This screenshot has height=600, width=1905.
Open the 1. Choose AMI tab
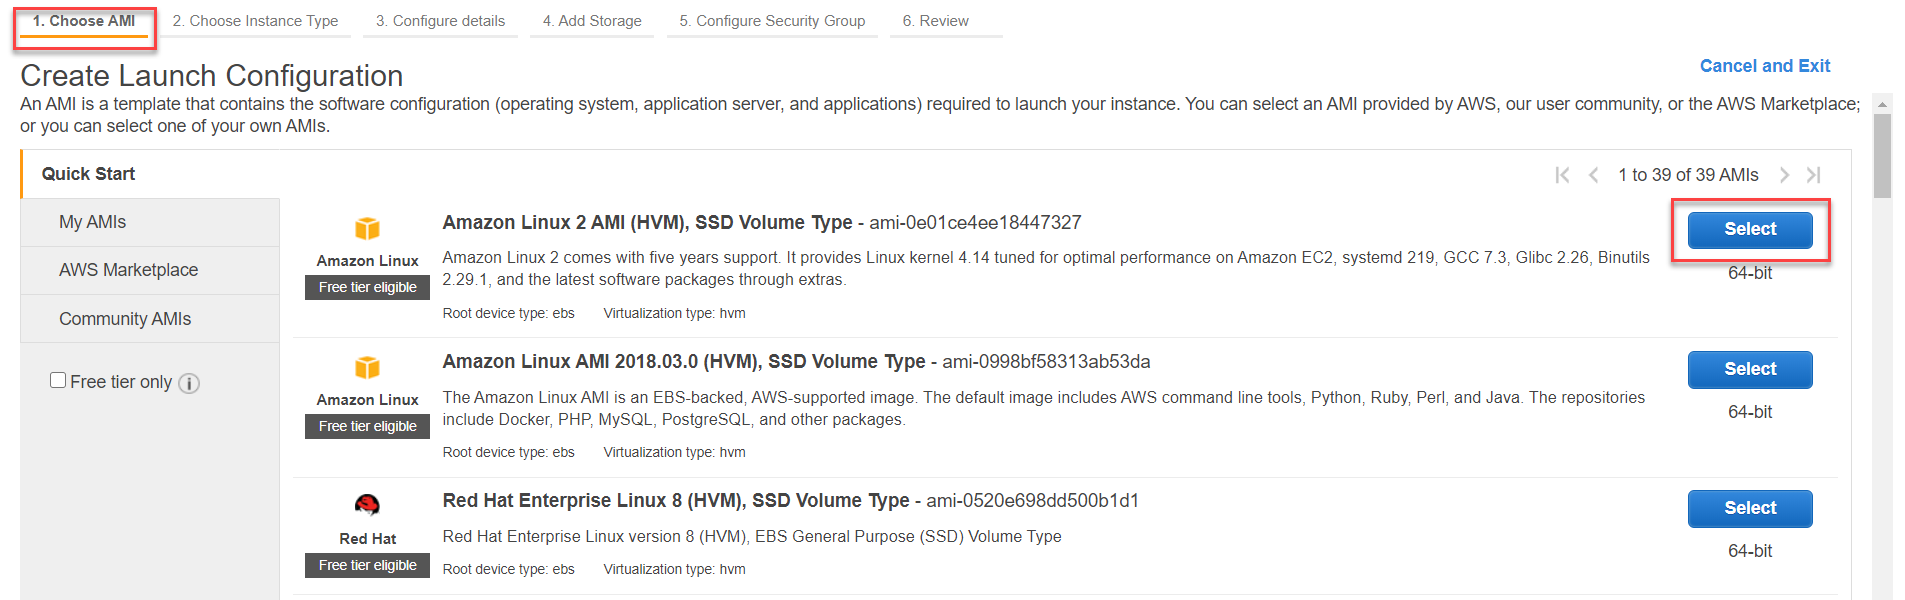coord(84,21)
